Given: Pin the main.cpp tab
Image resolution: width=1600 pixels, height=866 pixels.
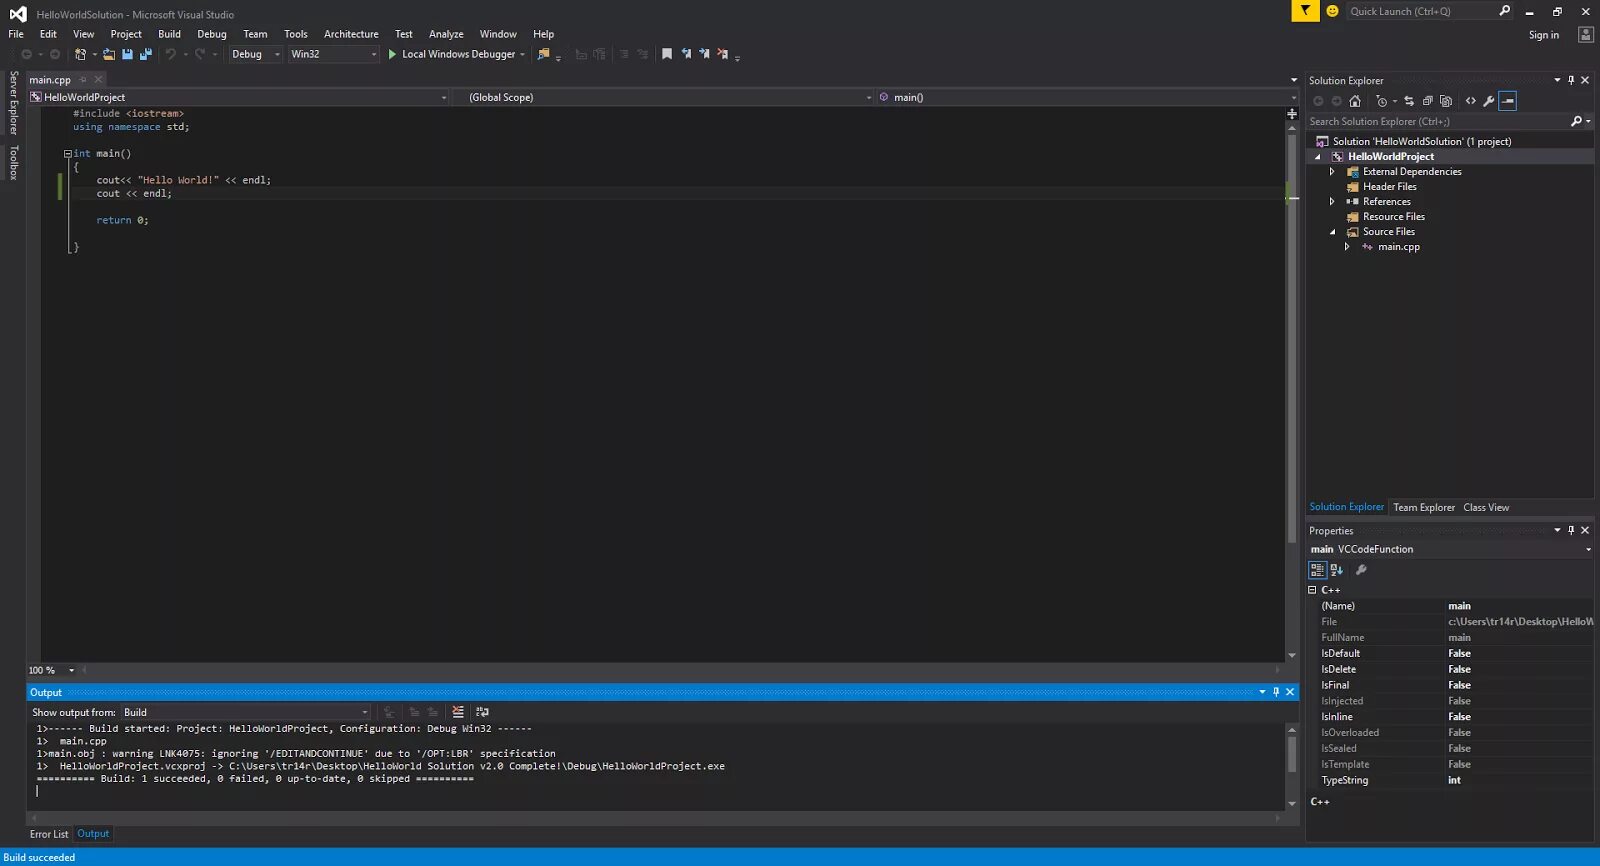Looking at the screenshot, I should click(83, 80).
